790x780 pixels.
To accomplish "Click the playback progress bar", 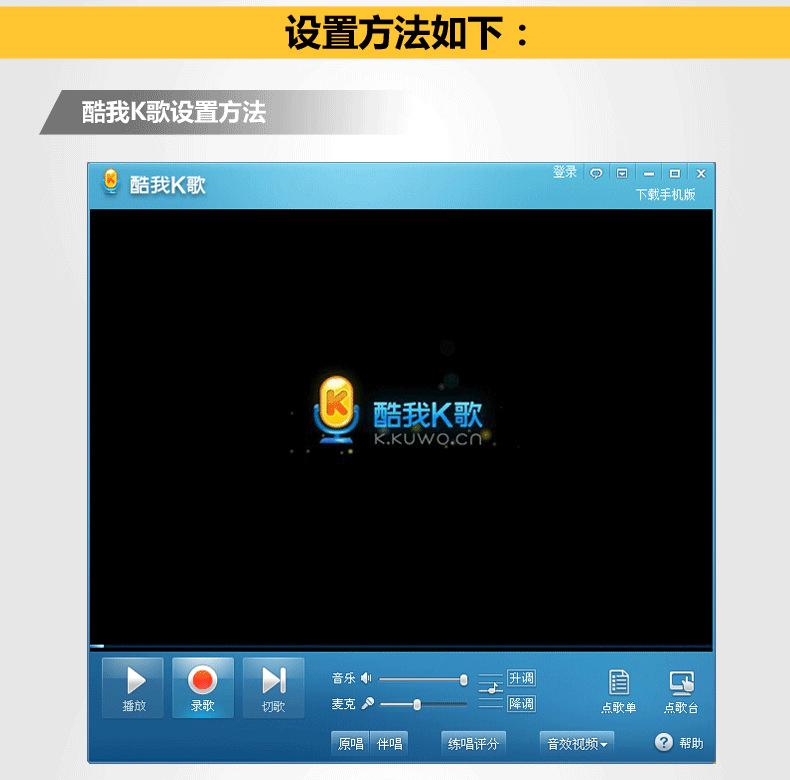I will [x=401, y=646].
